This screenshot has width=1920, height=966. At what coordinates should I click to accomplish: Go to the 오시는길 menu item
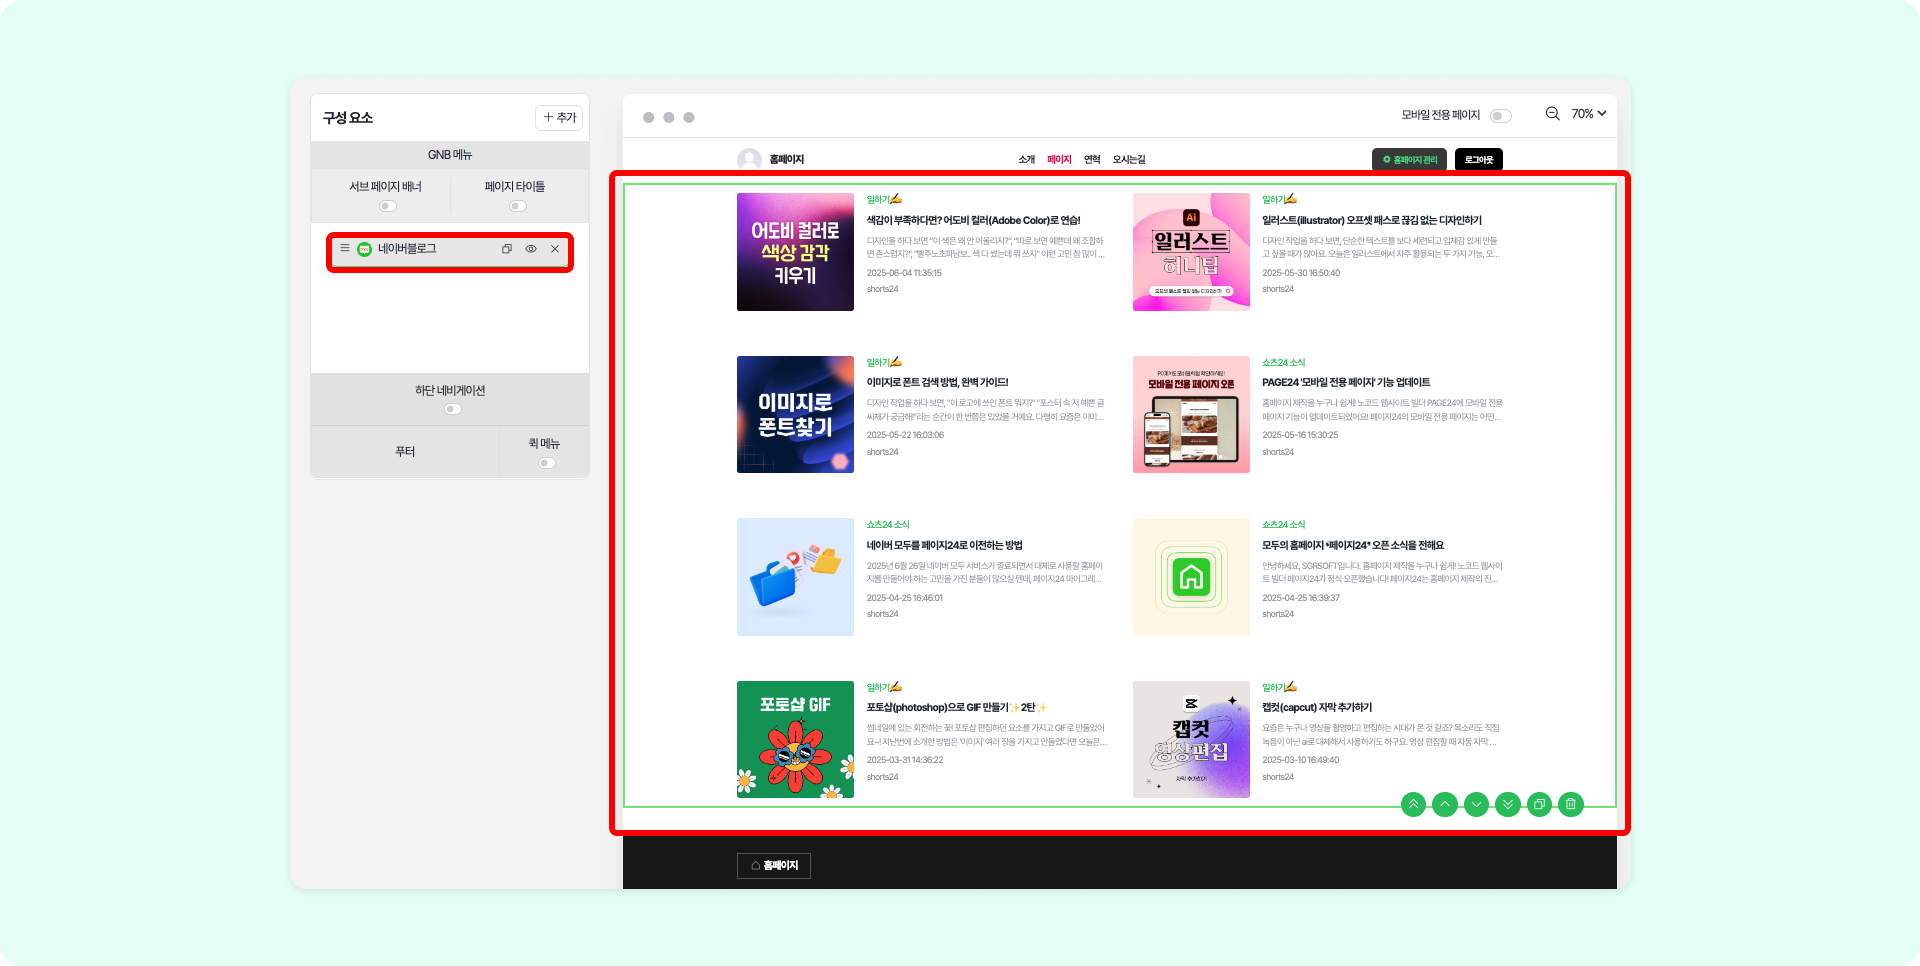(x=1129, y=160)
